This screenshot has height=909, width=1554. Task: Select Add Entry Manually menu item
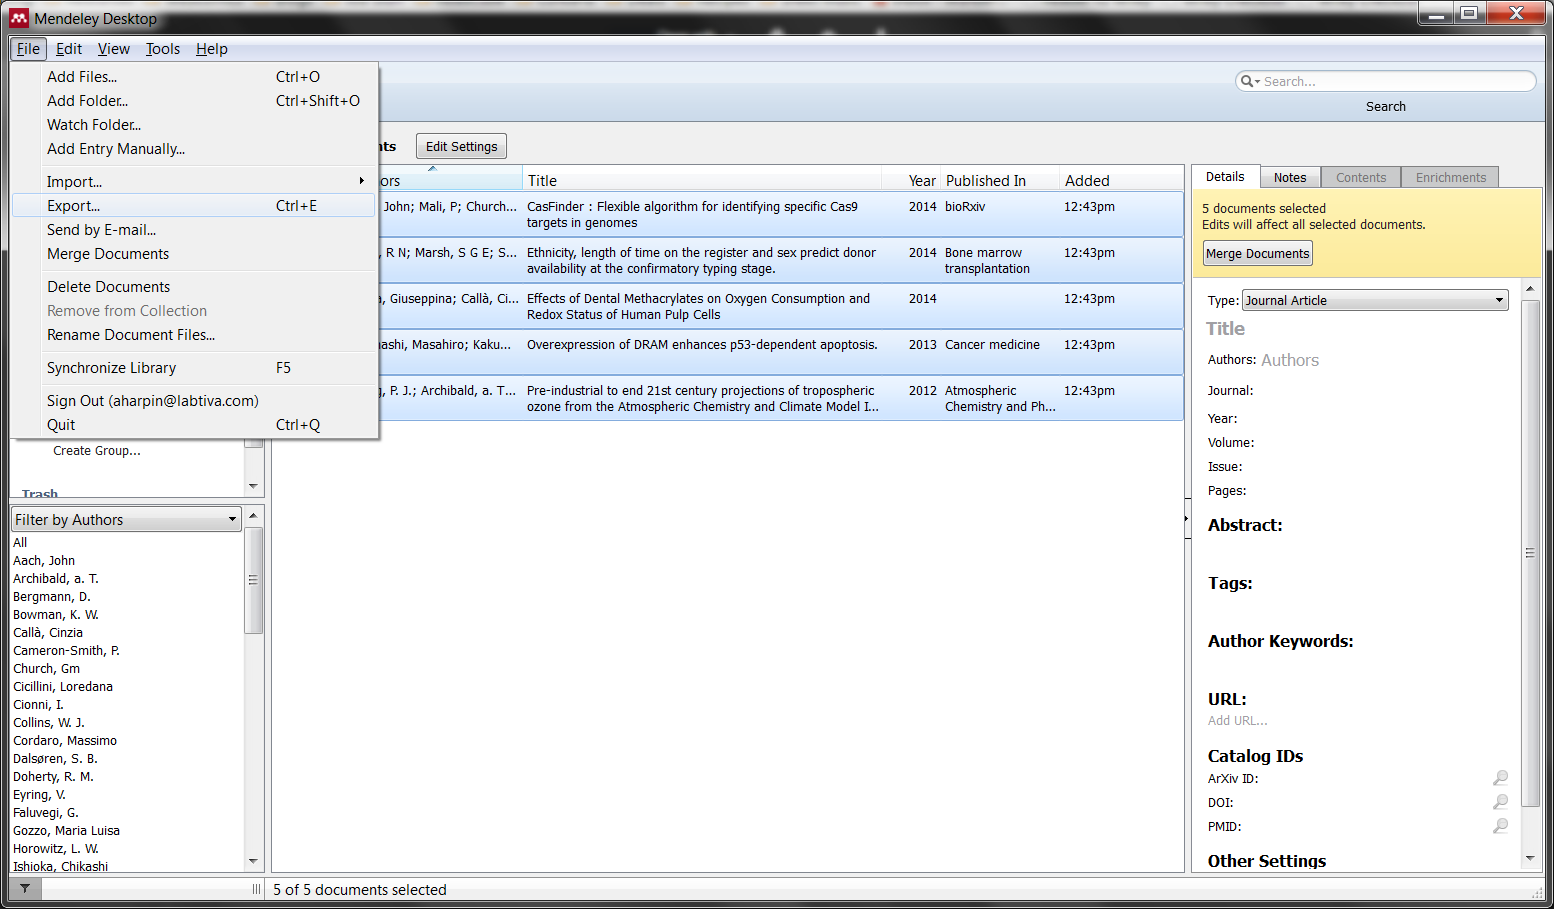[x=195, y=149]
